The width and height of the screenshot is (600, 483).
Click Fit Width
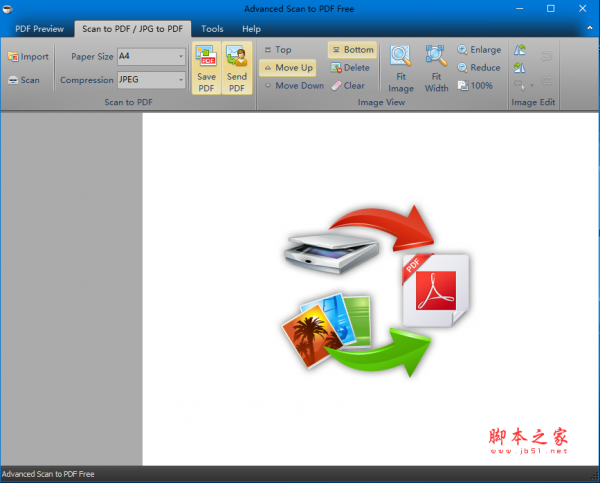tap(436, 68)
